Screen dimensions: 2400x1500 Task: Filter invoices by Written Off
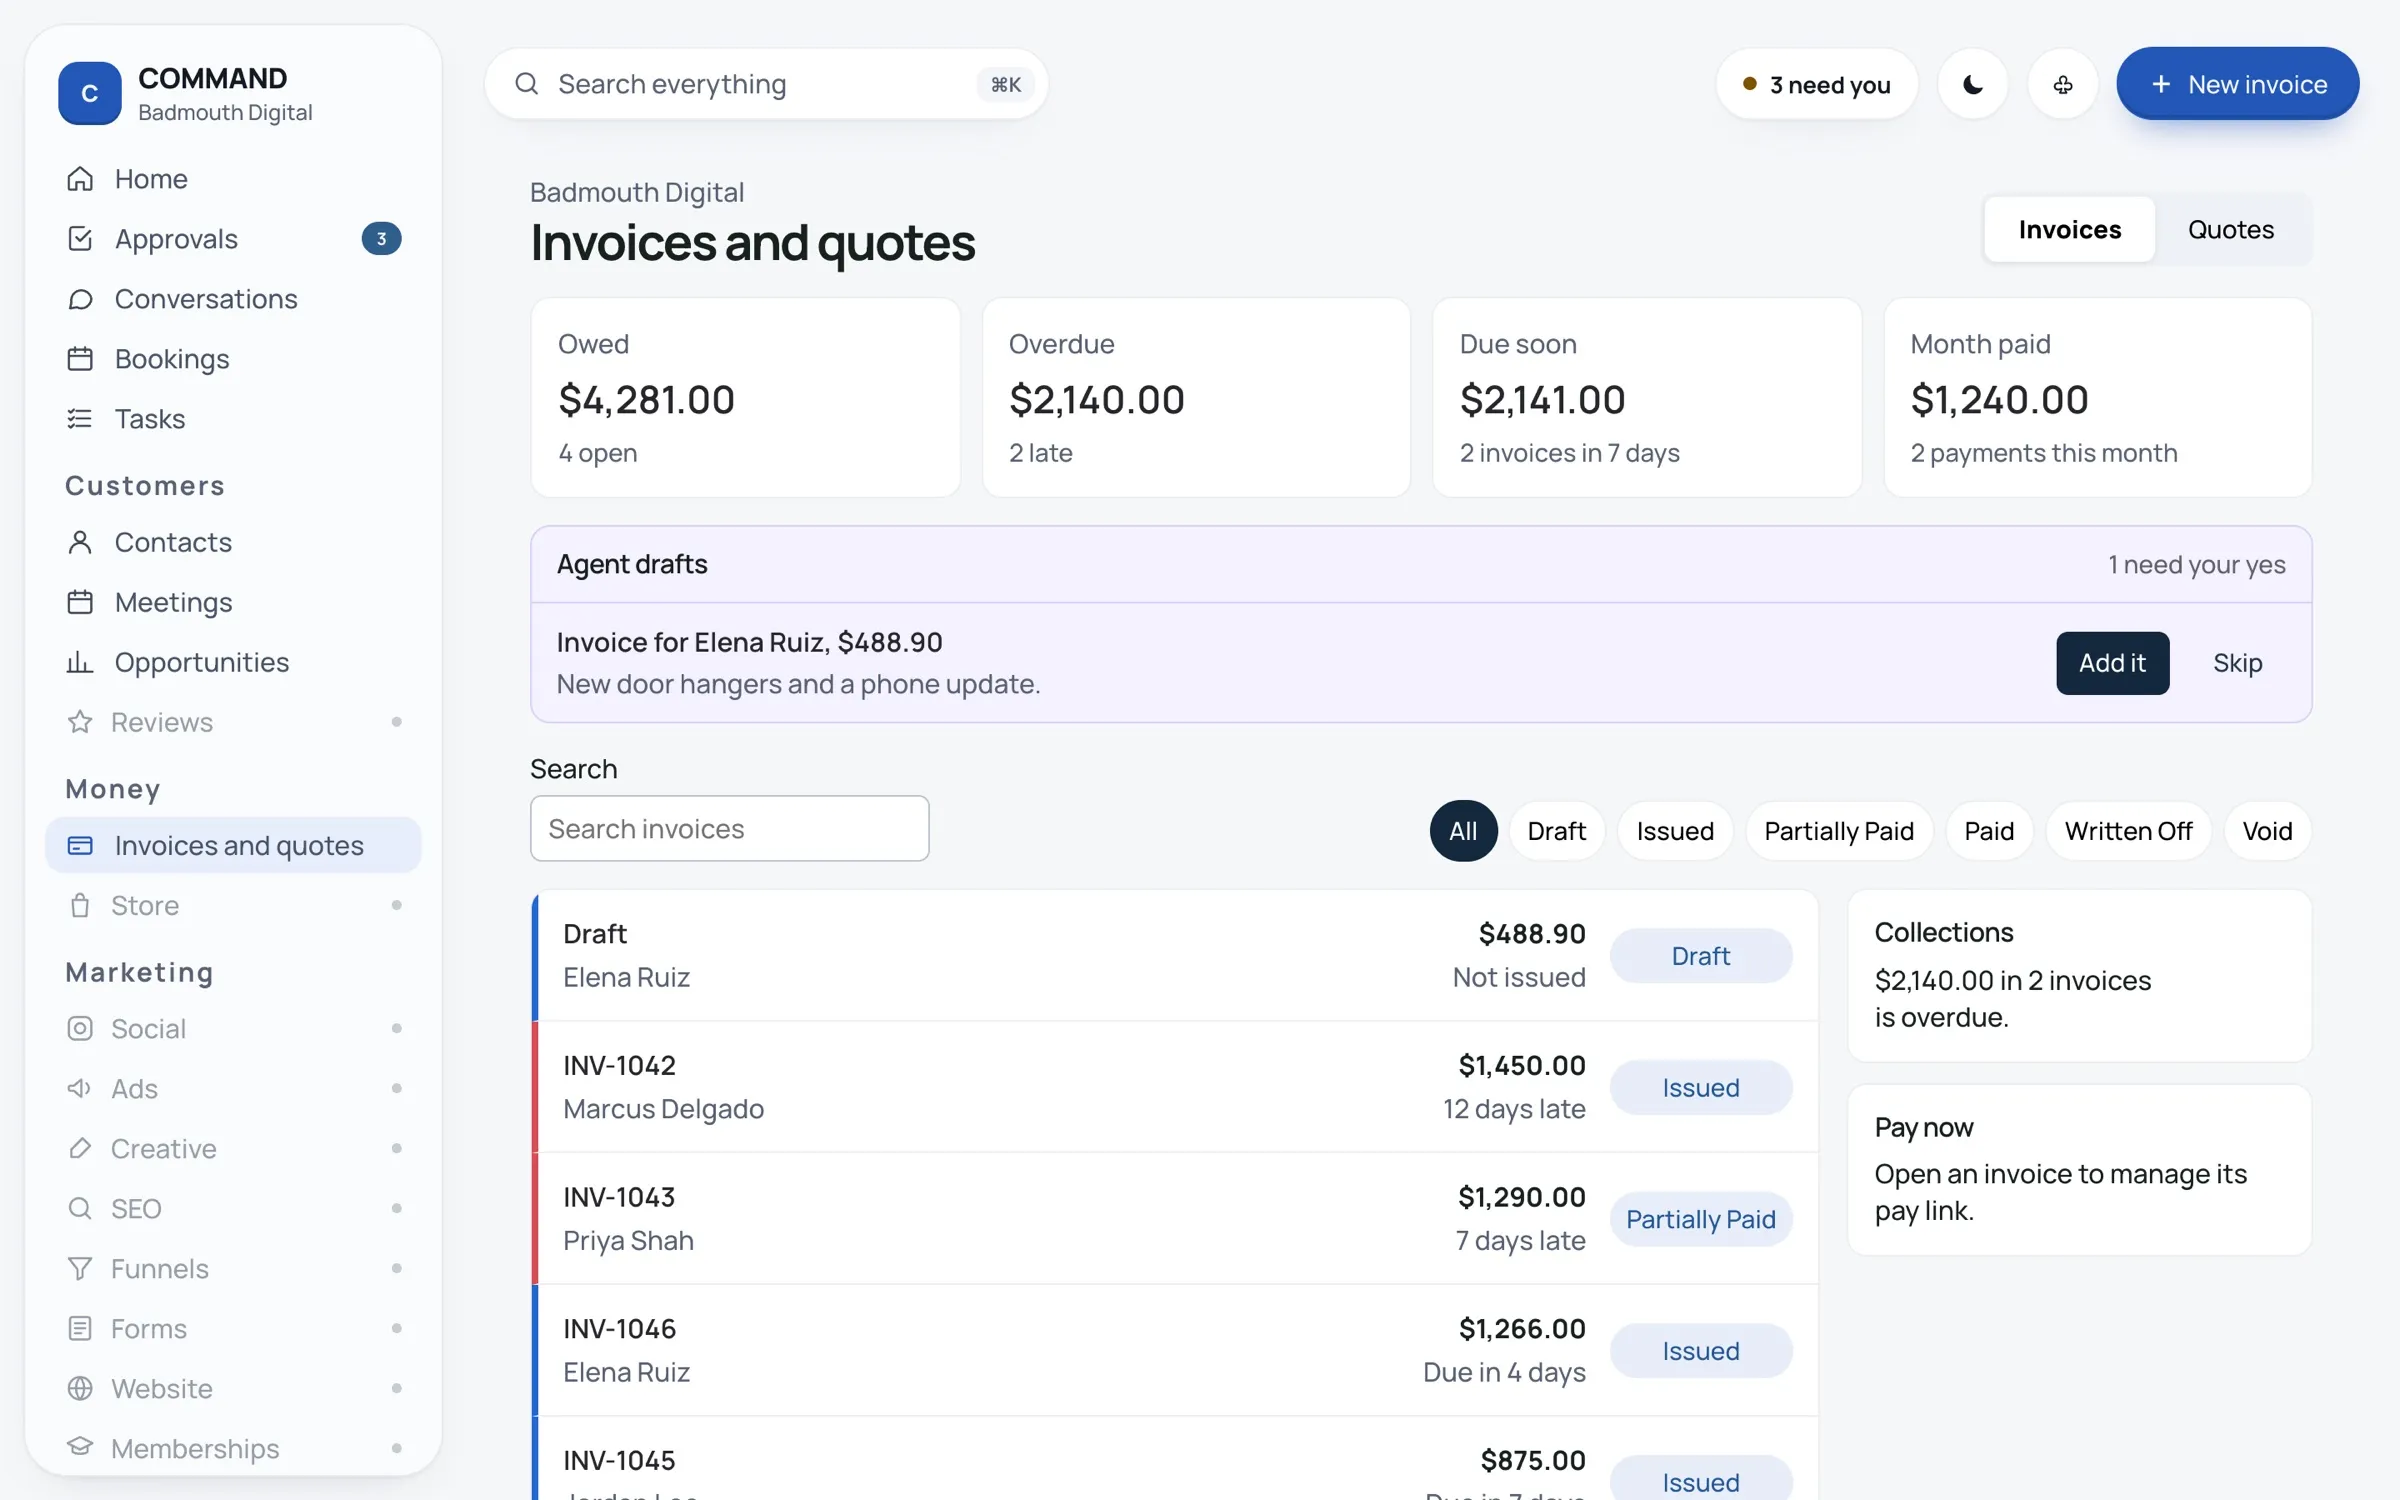click(2128, 830)
